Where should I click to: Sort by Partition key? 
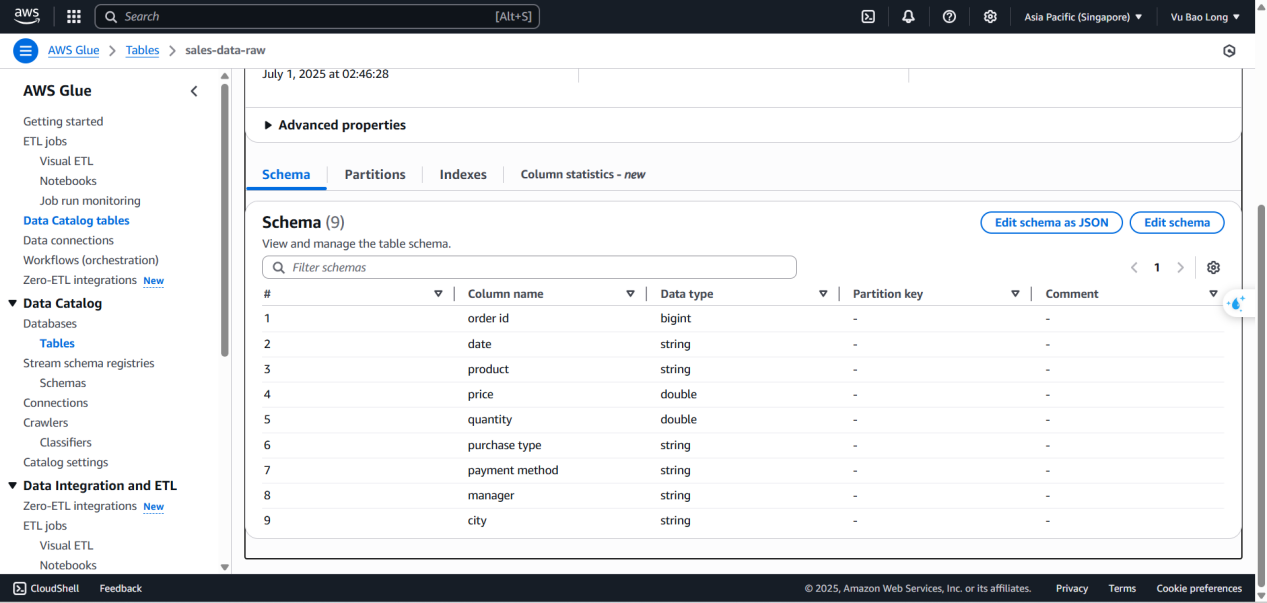pyautogui.click(x=1015, y=294)
